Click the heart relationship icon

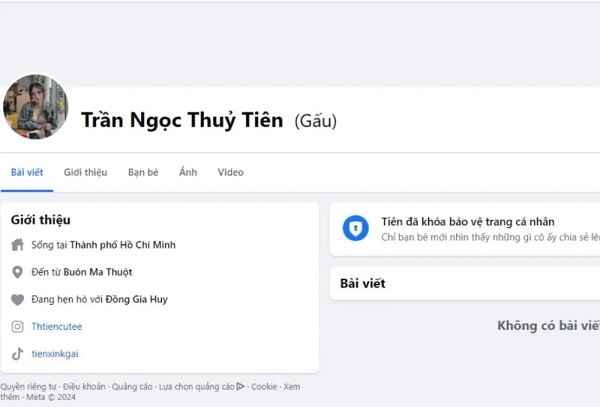click(17, 299)
